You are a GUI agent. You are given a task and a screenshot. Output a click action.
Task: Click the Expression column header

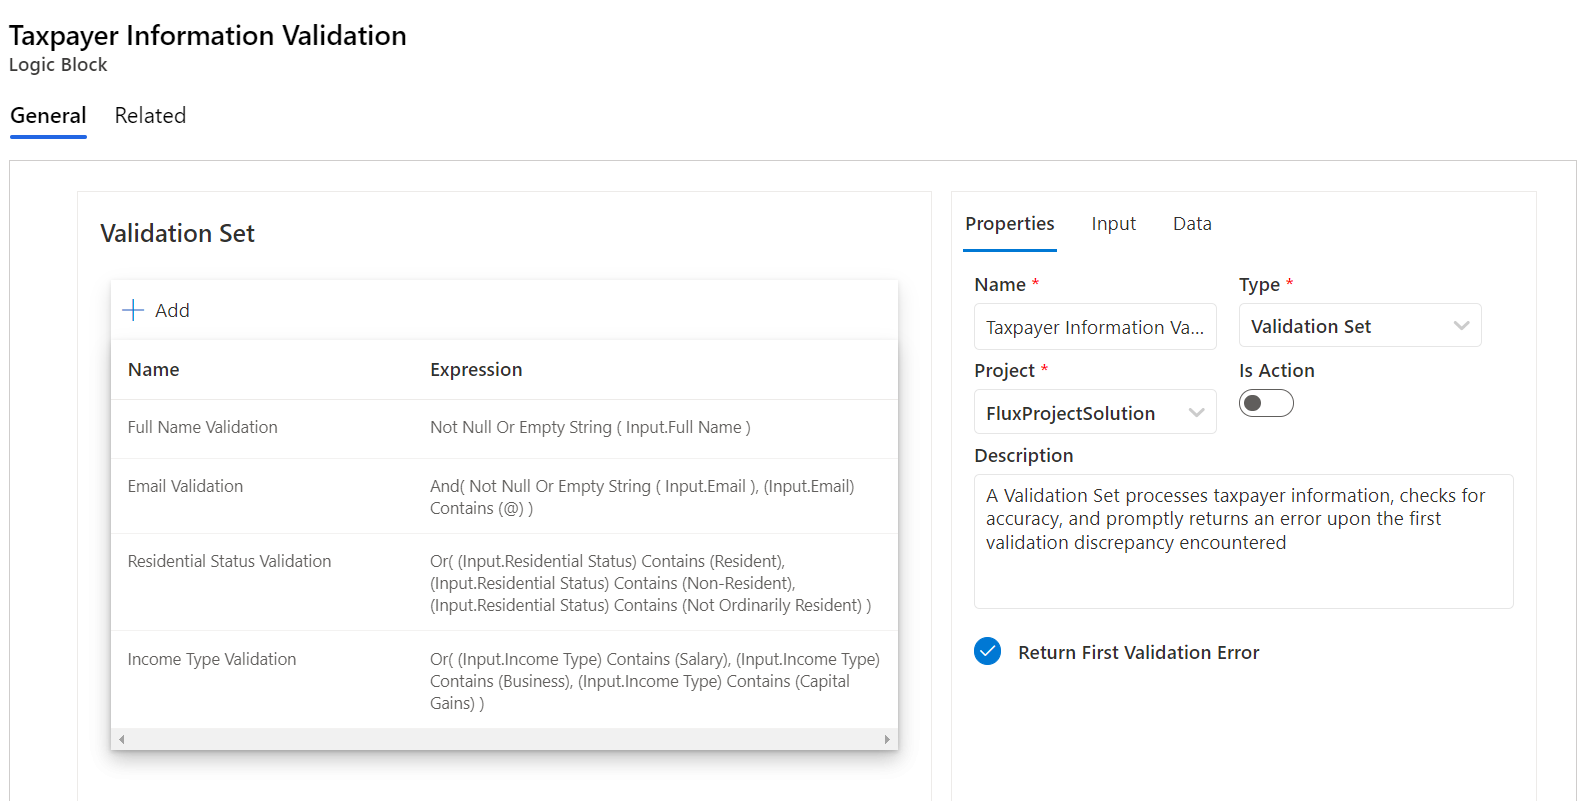[476, 369]
